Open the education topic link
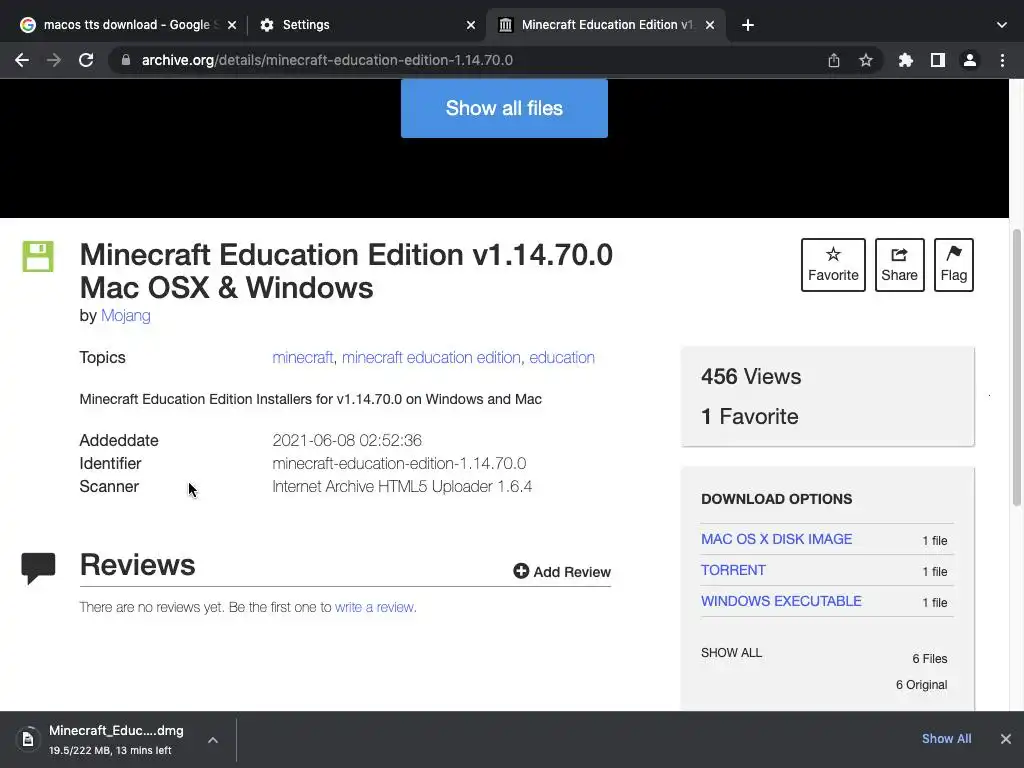The image size is (1024, 768). 562,357
